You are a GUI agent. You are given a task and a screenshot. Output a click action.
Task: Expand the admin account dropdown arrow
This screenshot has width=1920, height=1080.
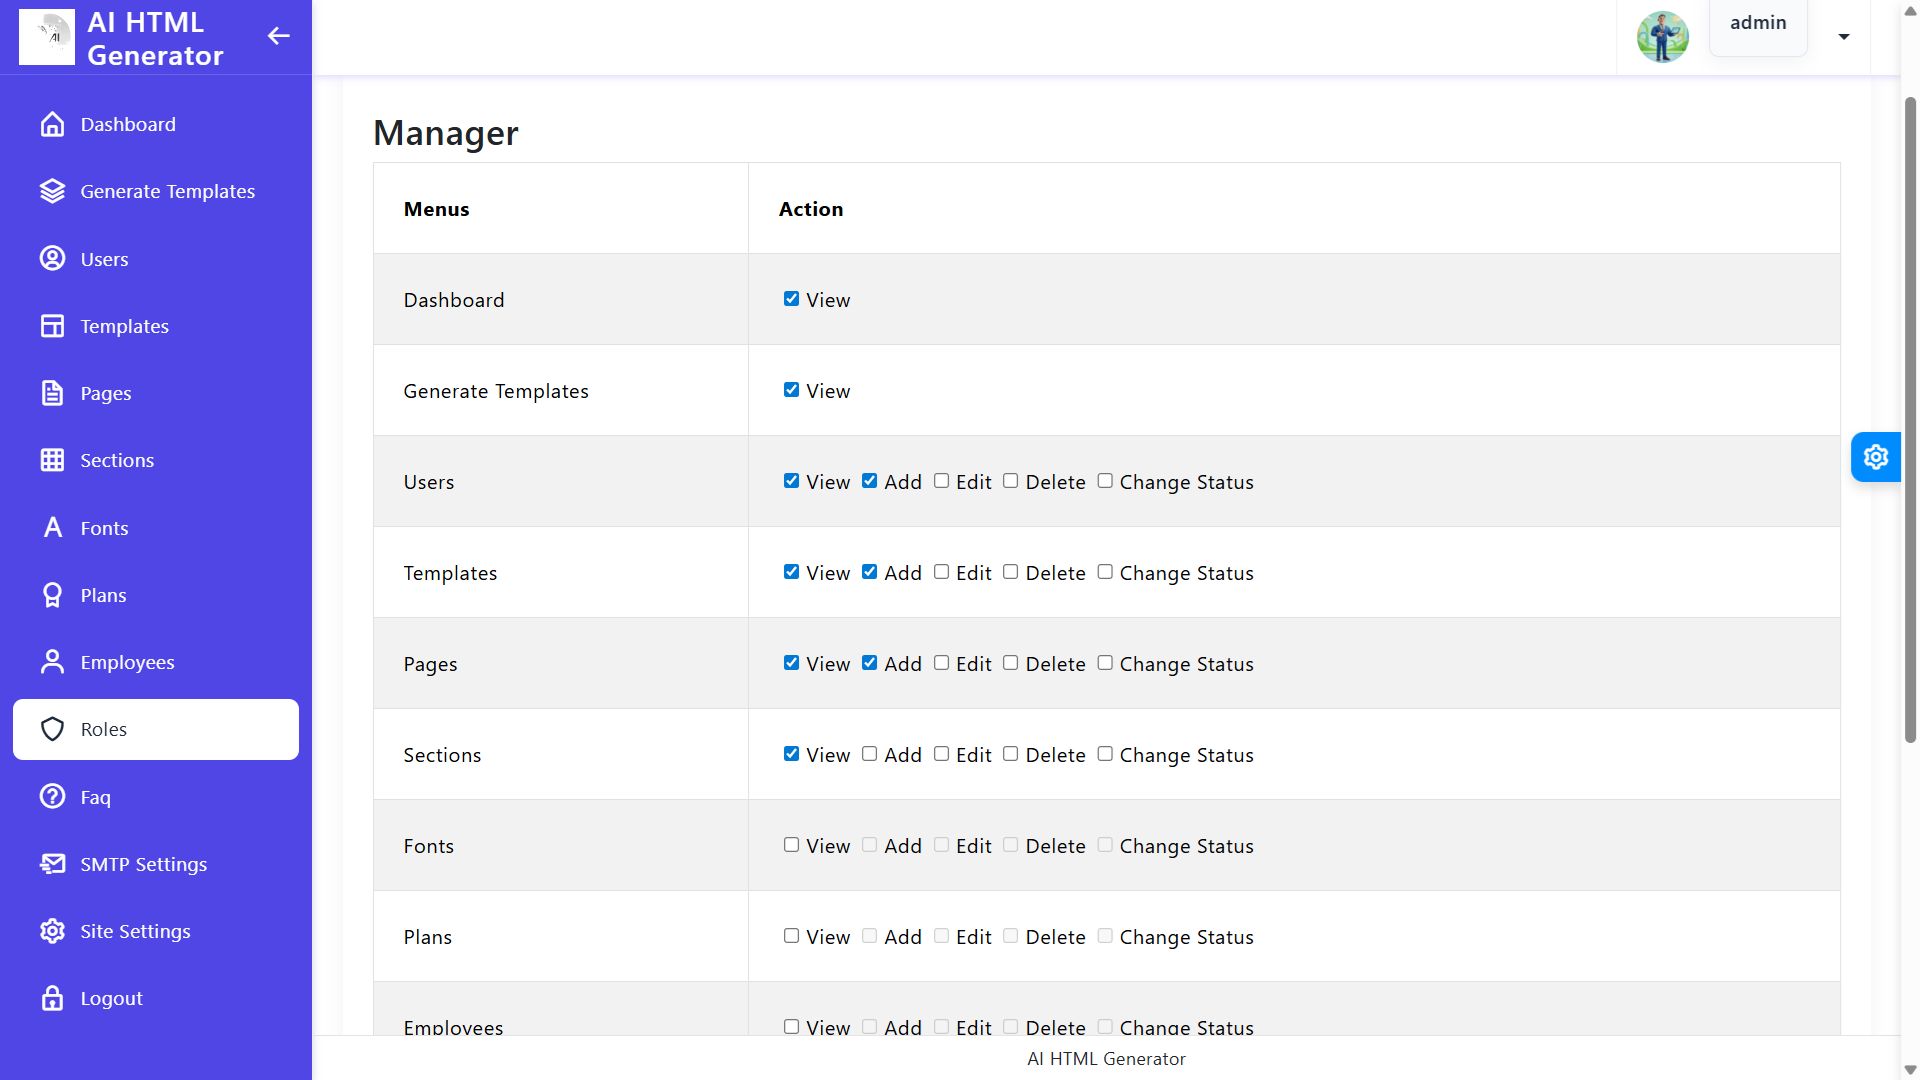click(x=1843, y=37)
